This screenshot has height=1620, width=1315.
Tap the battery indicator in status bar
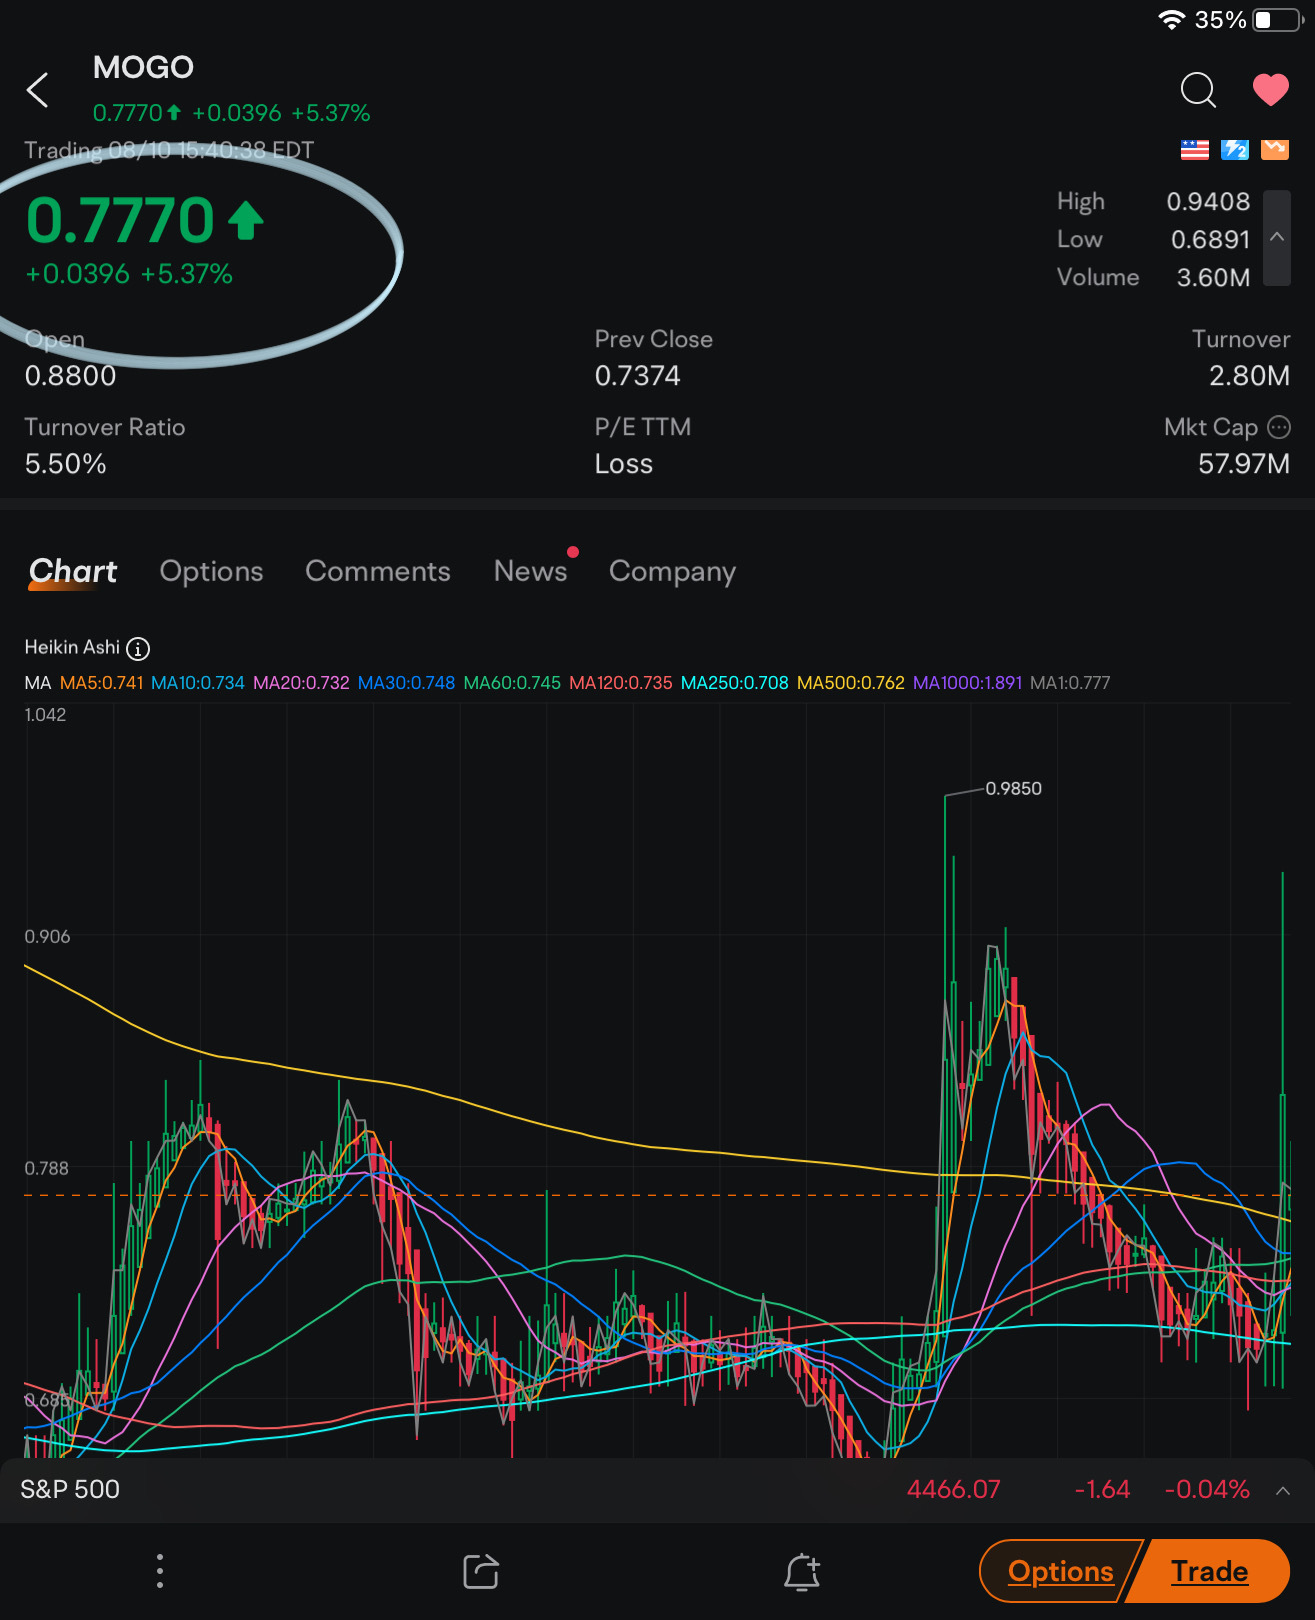pos(1277,20)
